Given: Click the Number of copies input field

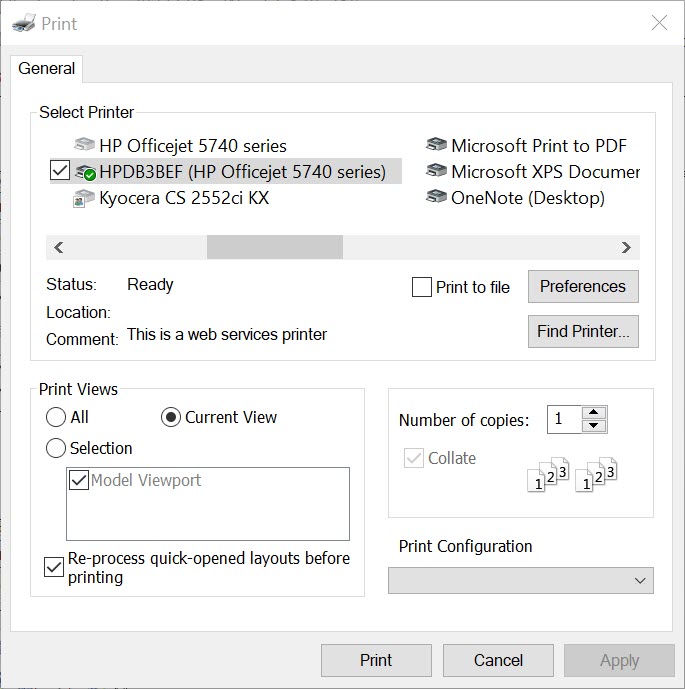Looking at the screenshot, I should pyautogui.click(x=564, y=419).
